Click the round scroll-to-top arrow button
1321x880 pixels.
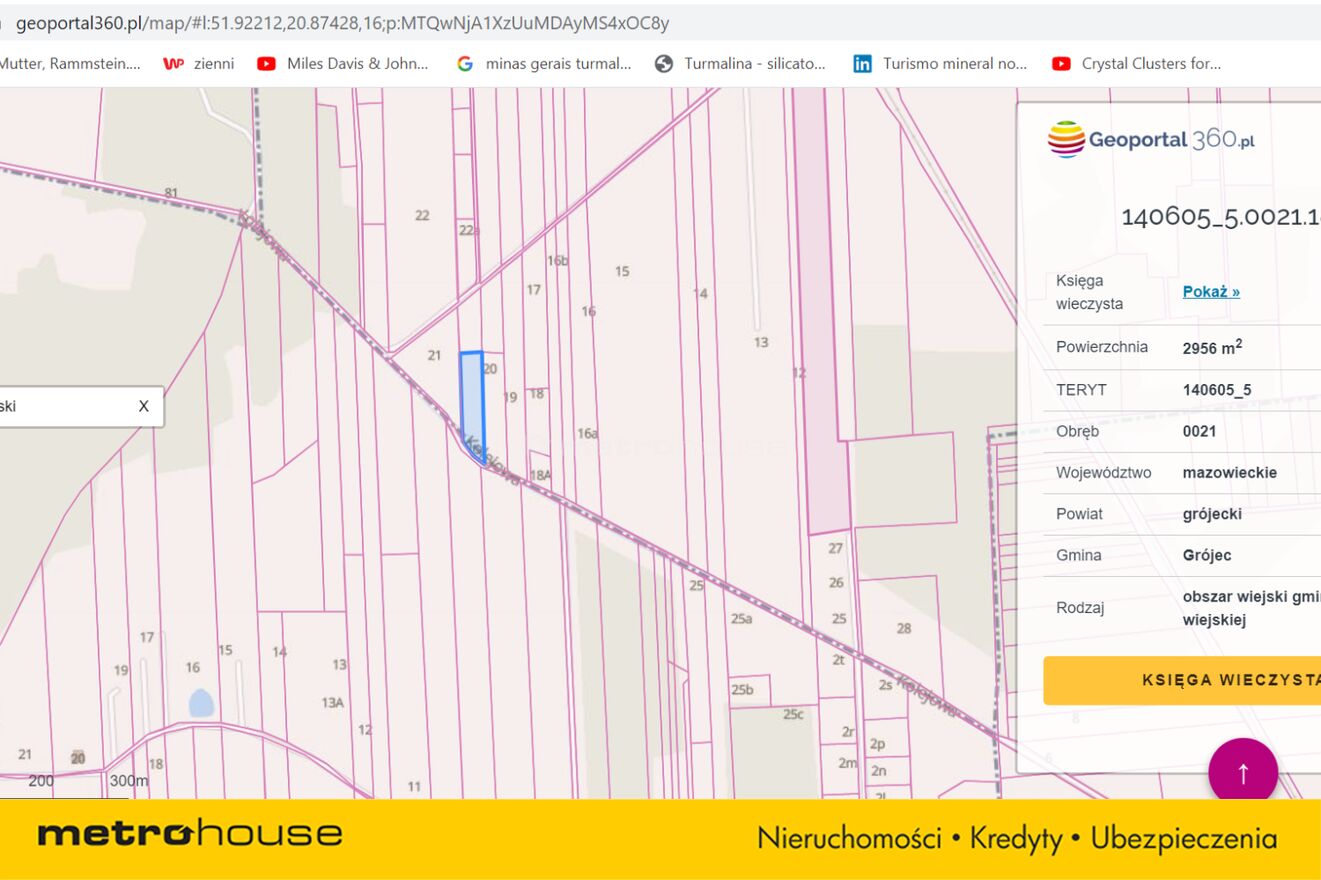[1243, 773]
